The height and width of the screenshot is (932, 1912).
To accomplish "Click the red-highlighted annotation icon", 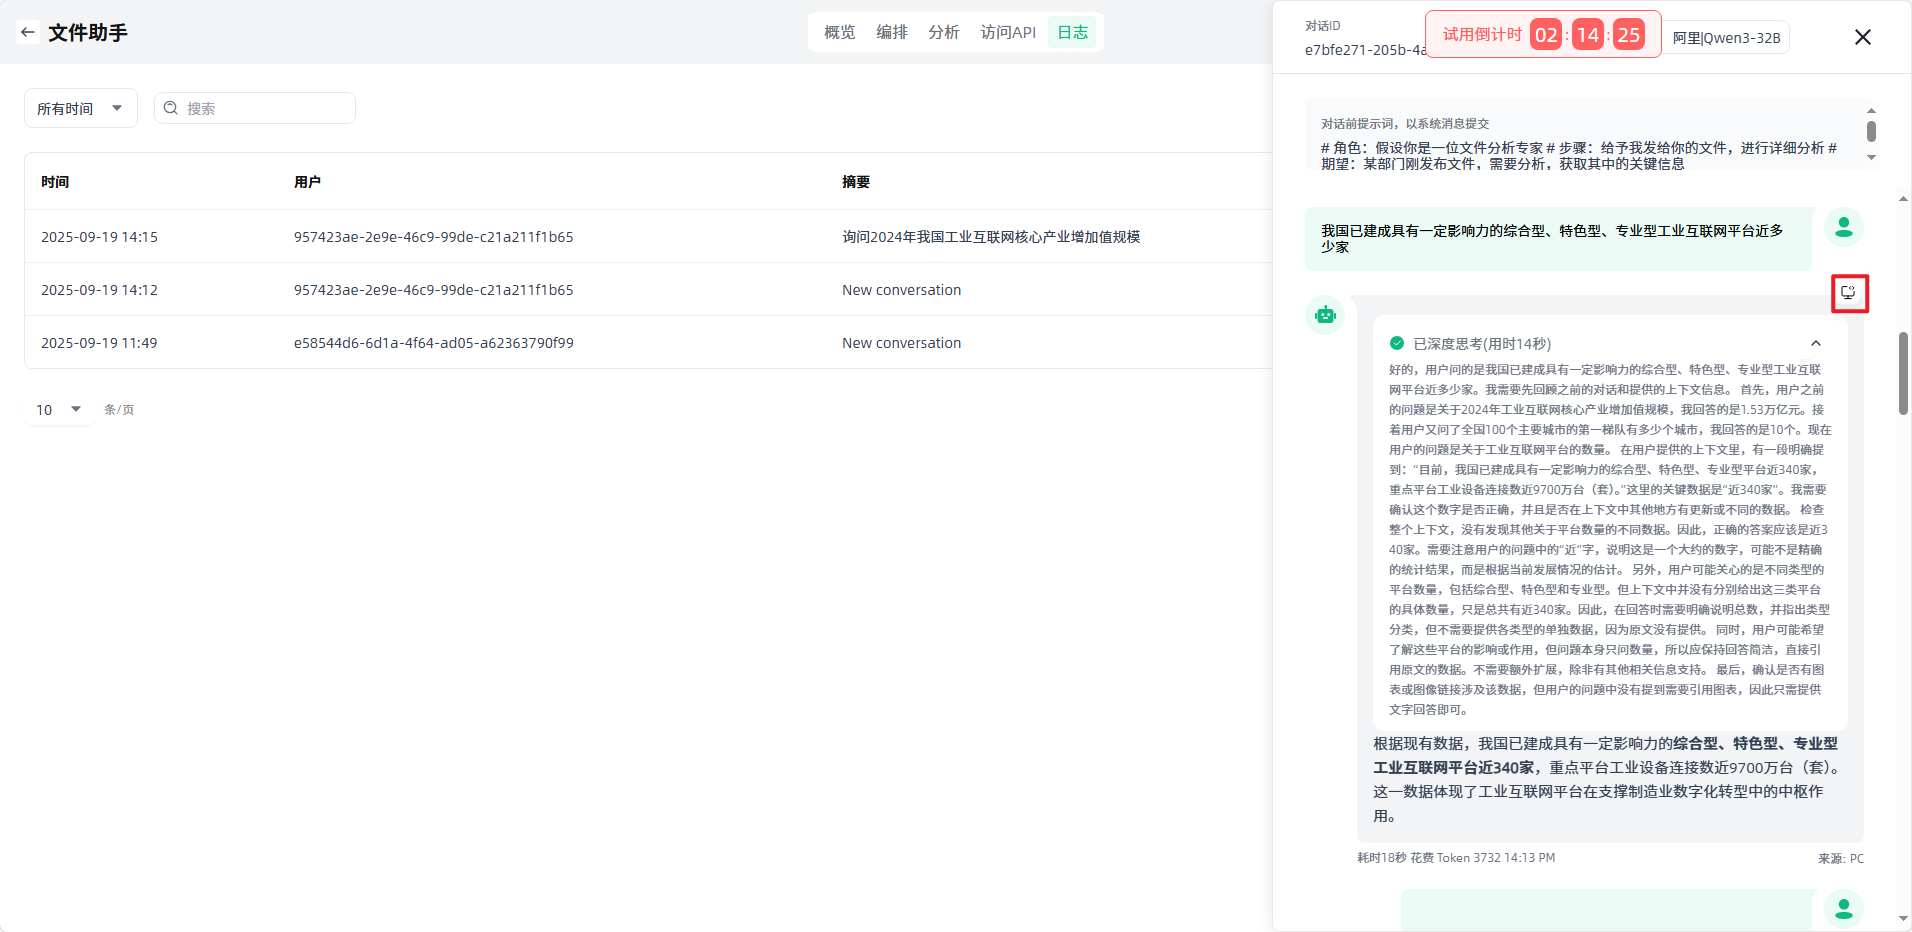I will coord(1849,293).
